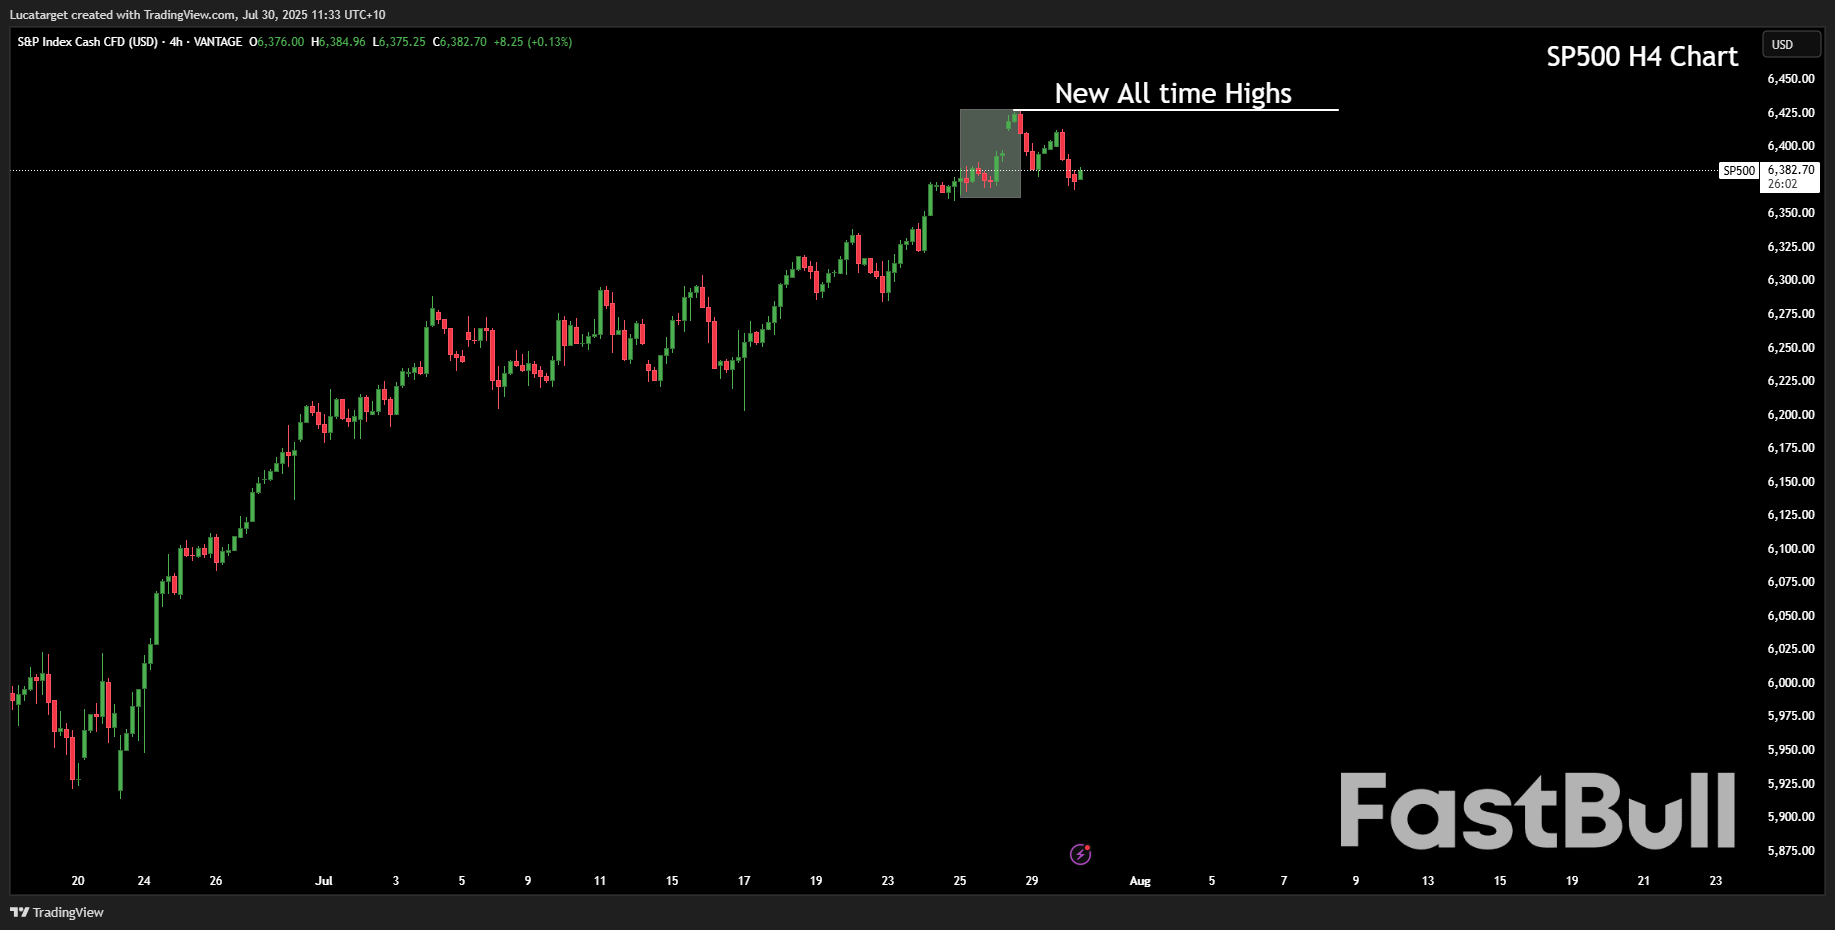Click the +8.25 (+0.13%) change value
The height and width of the screenshot is (930, 1835).
532,42
